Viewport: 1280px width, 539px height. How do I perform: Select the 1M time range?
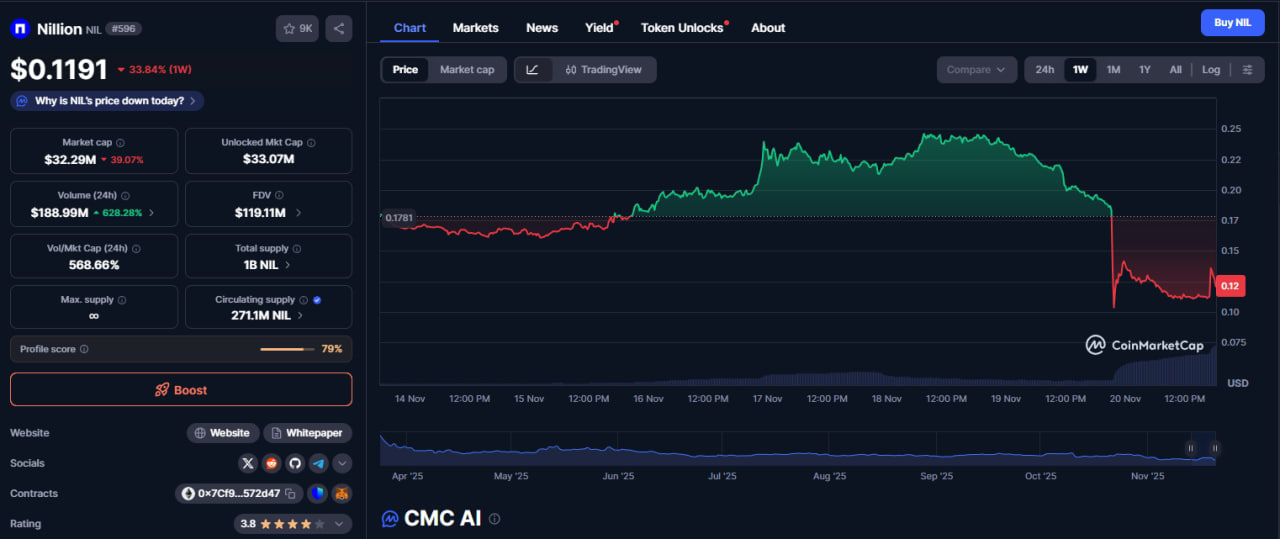pos(1113,70)
